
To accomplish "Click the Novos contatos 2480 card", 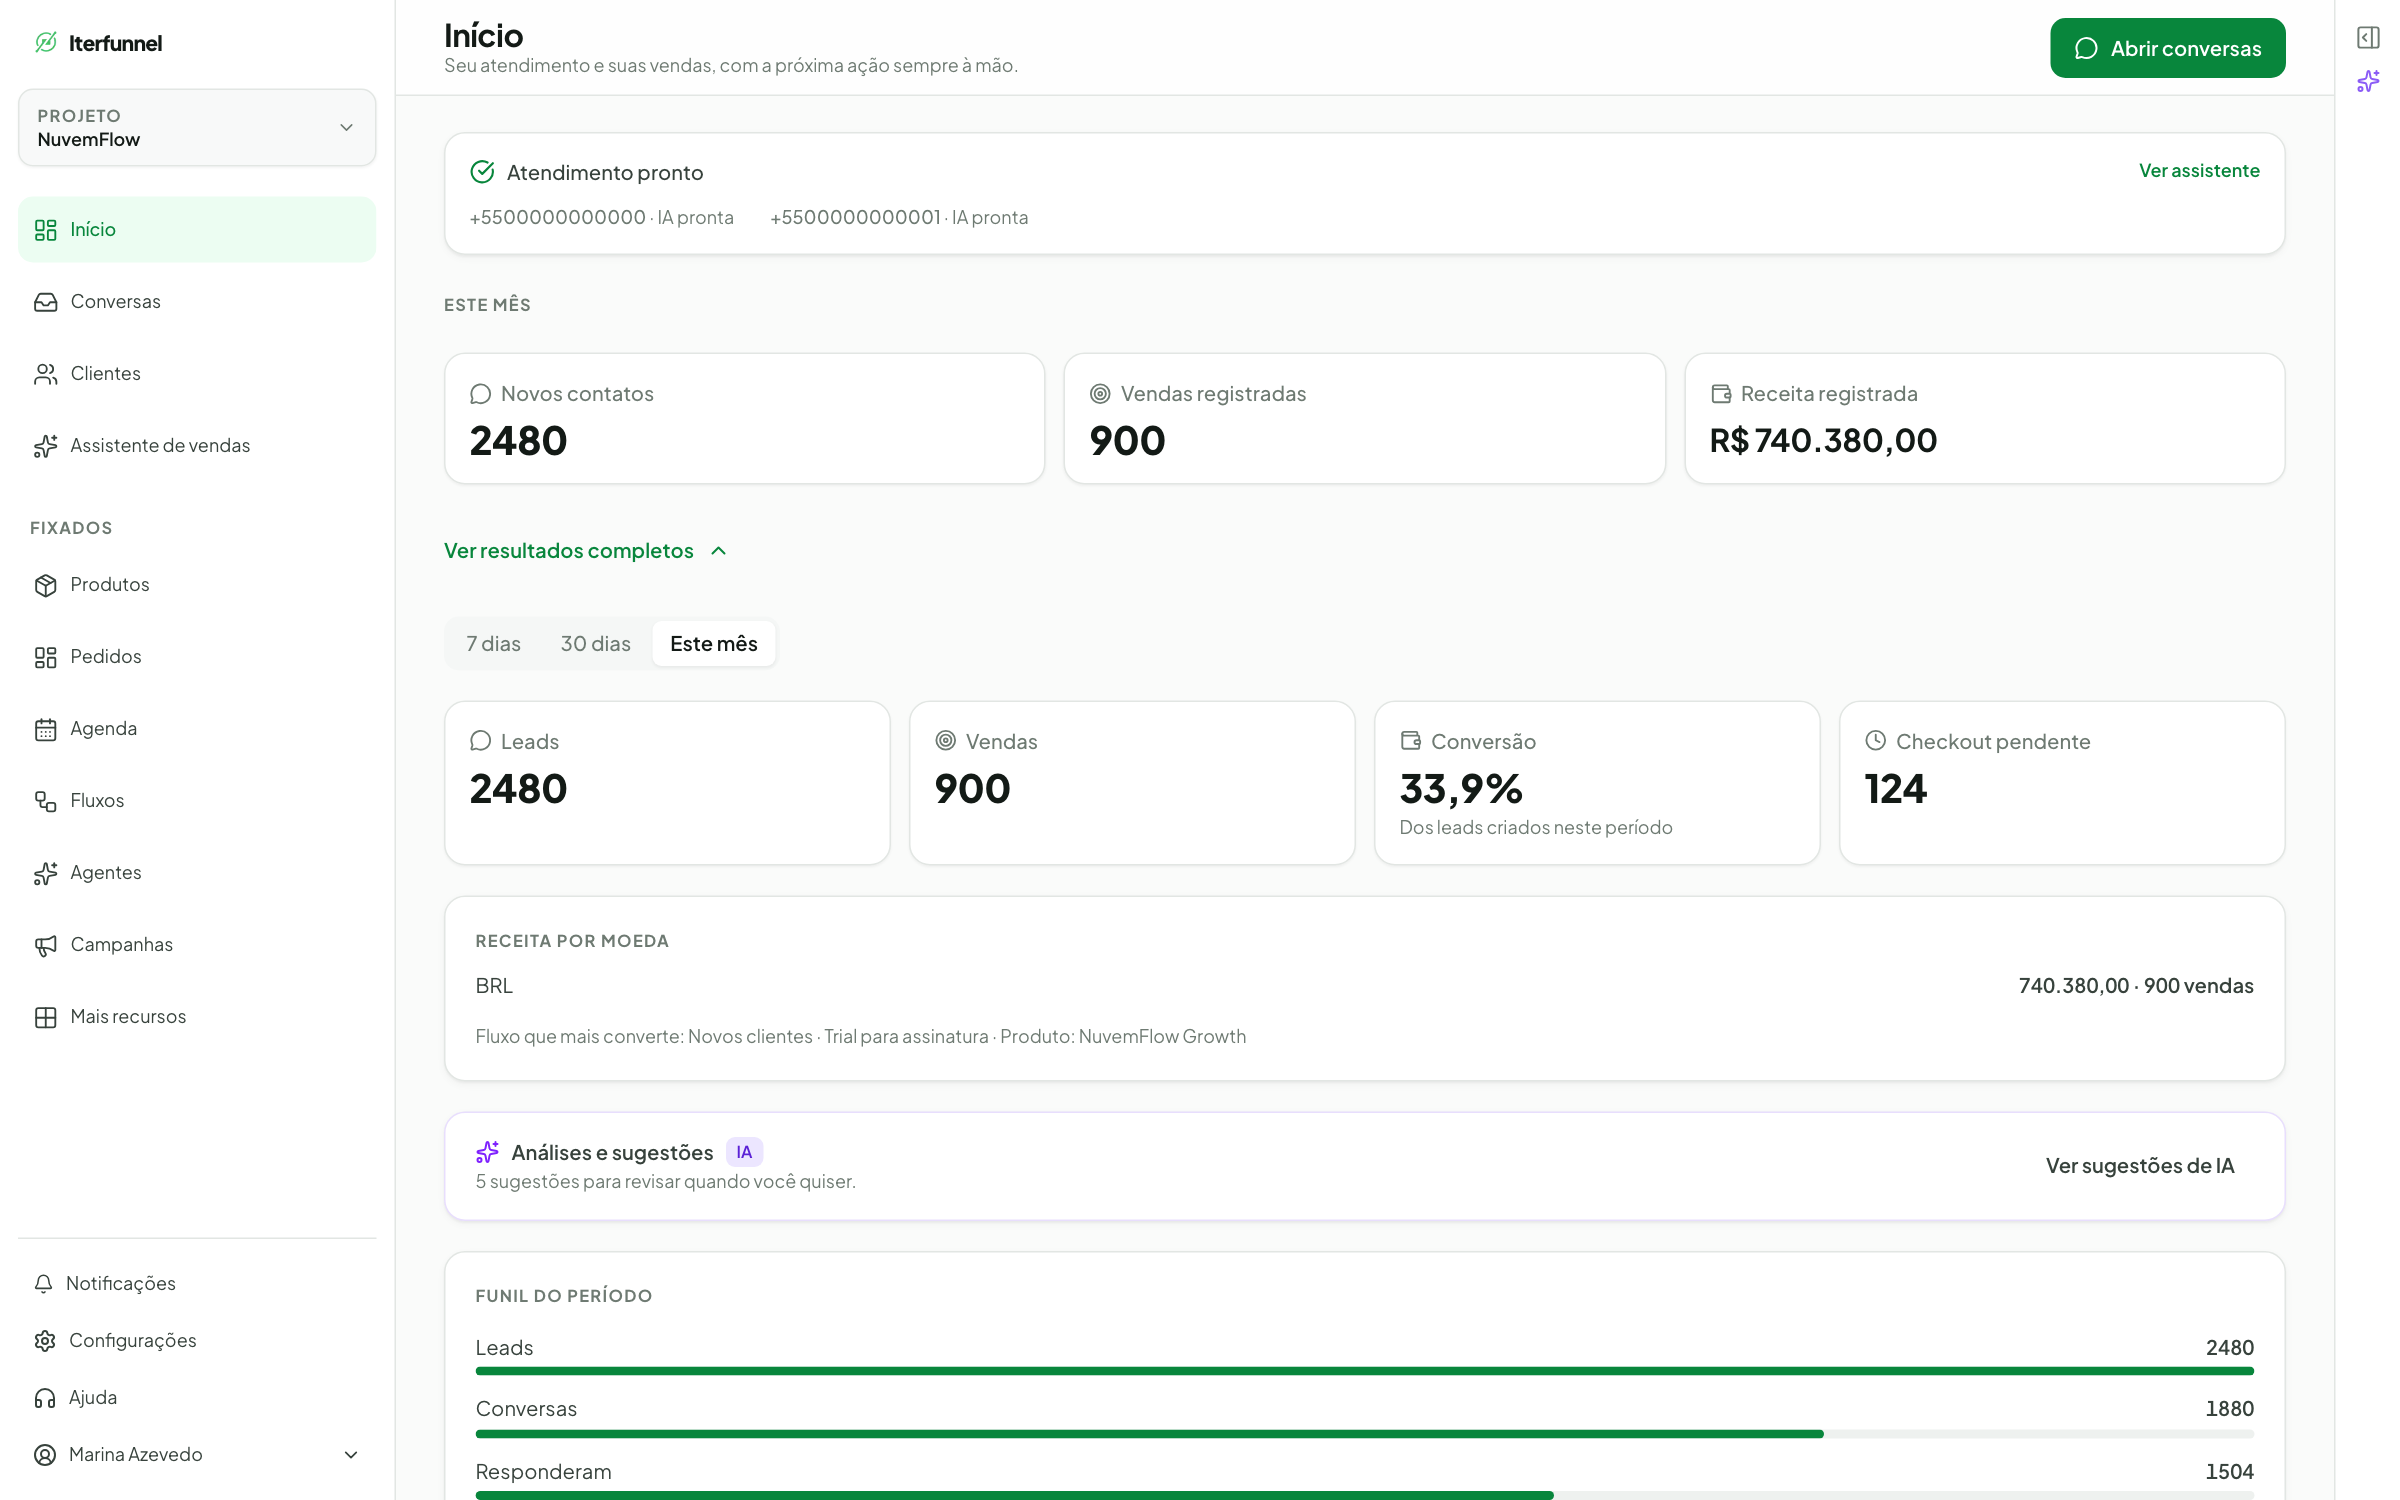I will click(x=744, y=418).
